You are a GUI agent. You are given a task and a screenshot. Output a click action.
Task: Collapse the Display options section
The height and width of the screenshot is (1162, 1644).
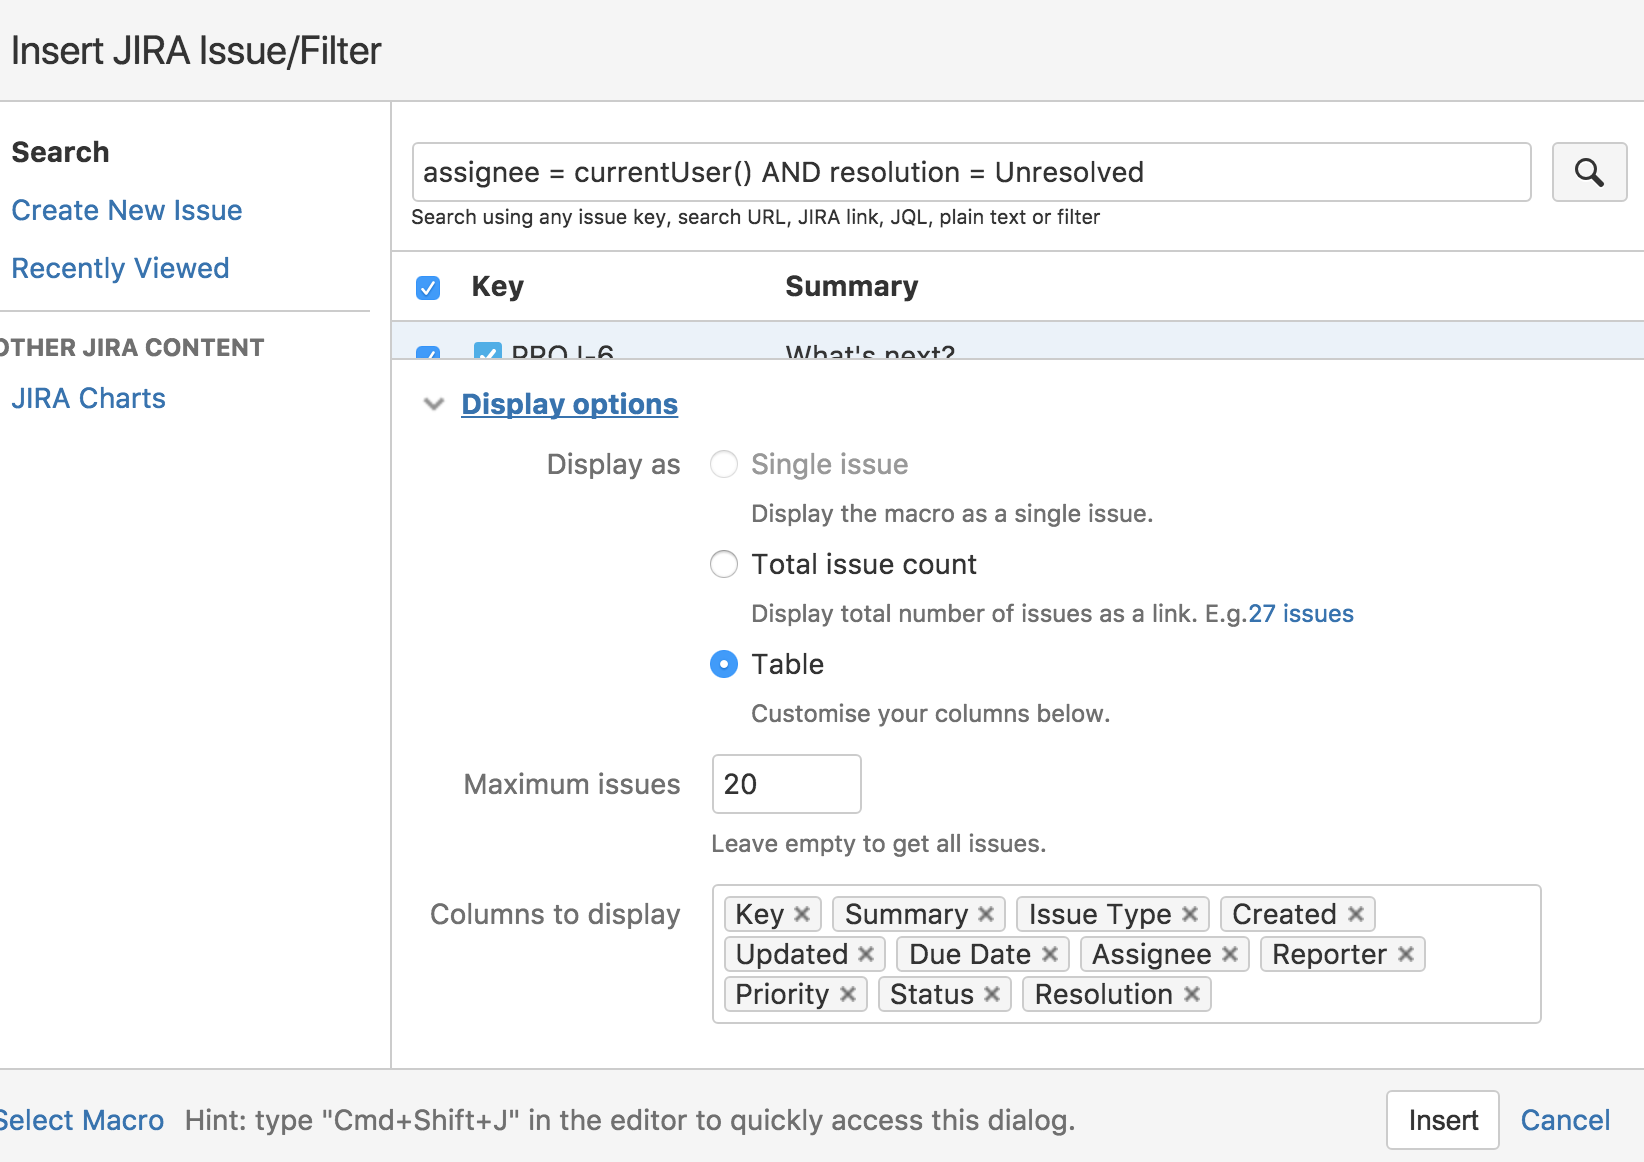tap(434, 404)
